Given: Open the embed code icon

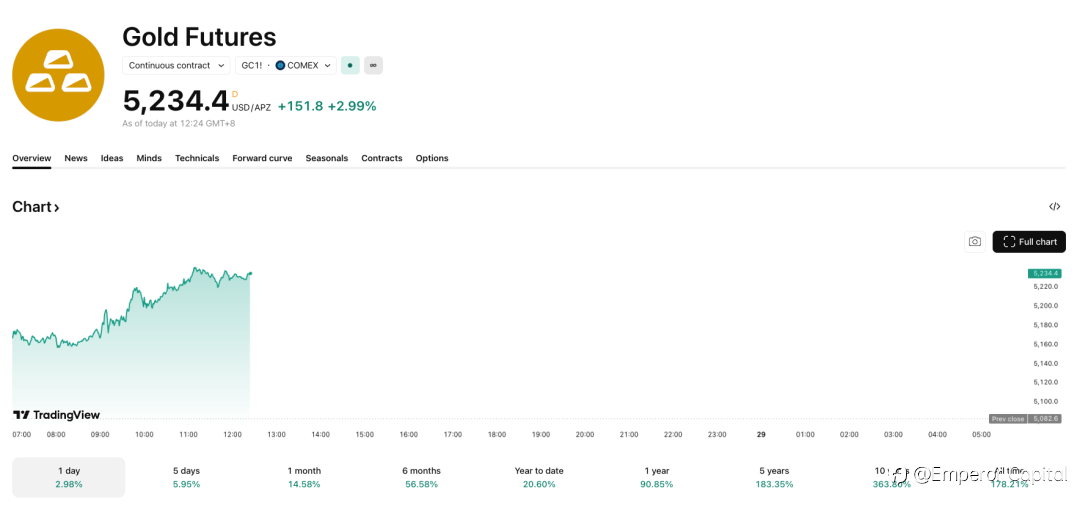Looking at the screenshot, I should tap(1054, 207).
